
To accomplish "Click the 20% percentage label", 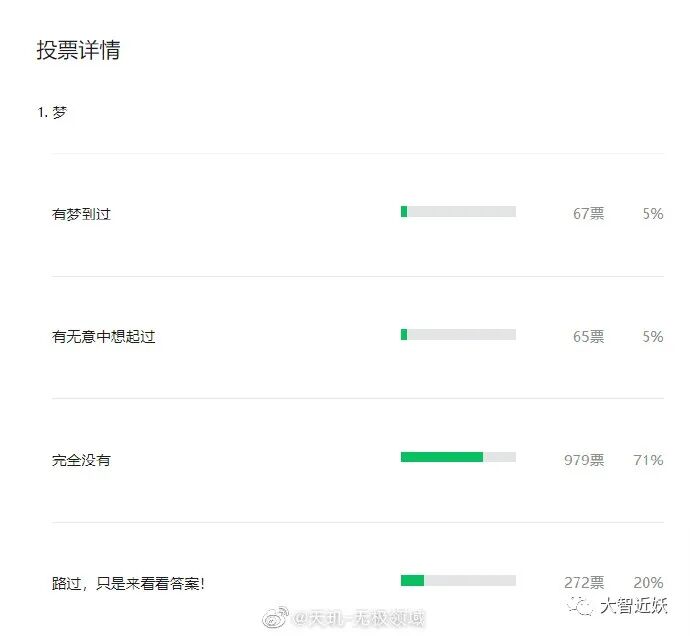I will click(x=648, y=583).
